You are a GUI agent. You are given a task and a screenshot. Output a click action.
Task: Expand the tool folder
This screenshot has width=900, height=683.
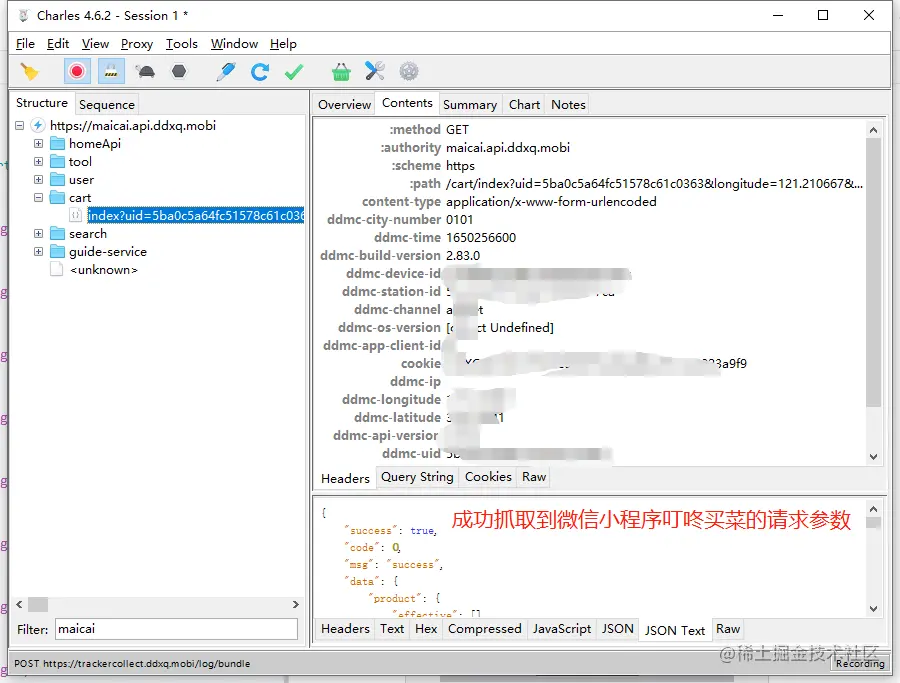pos(38,162)
